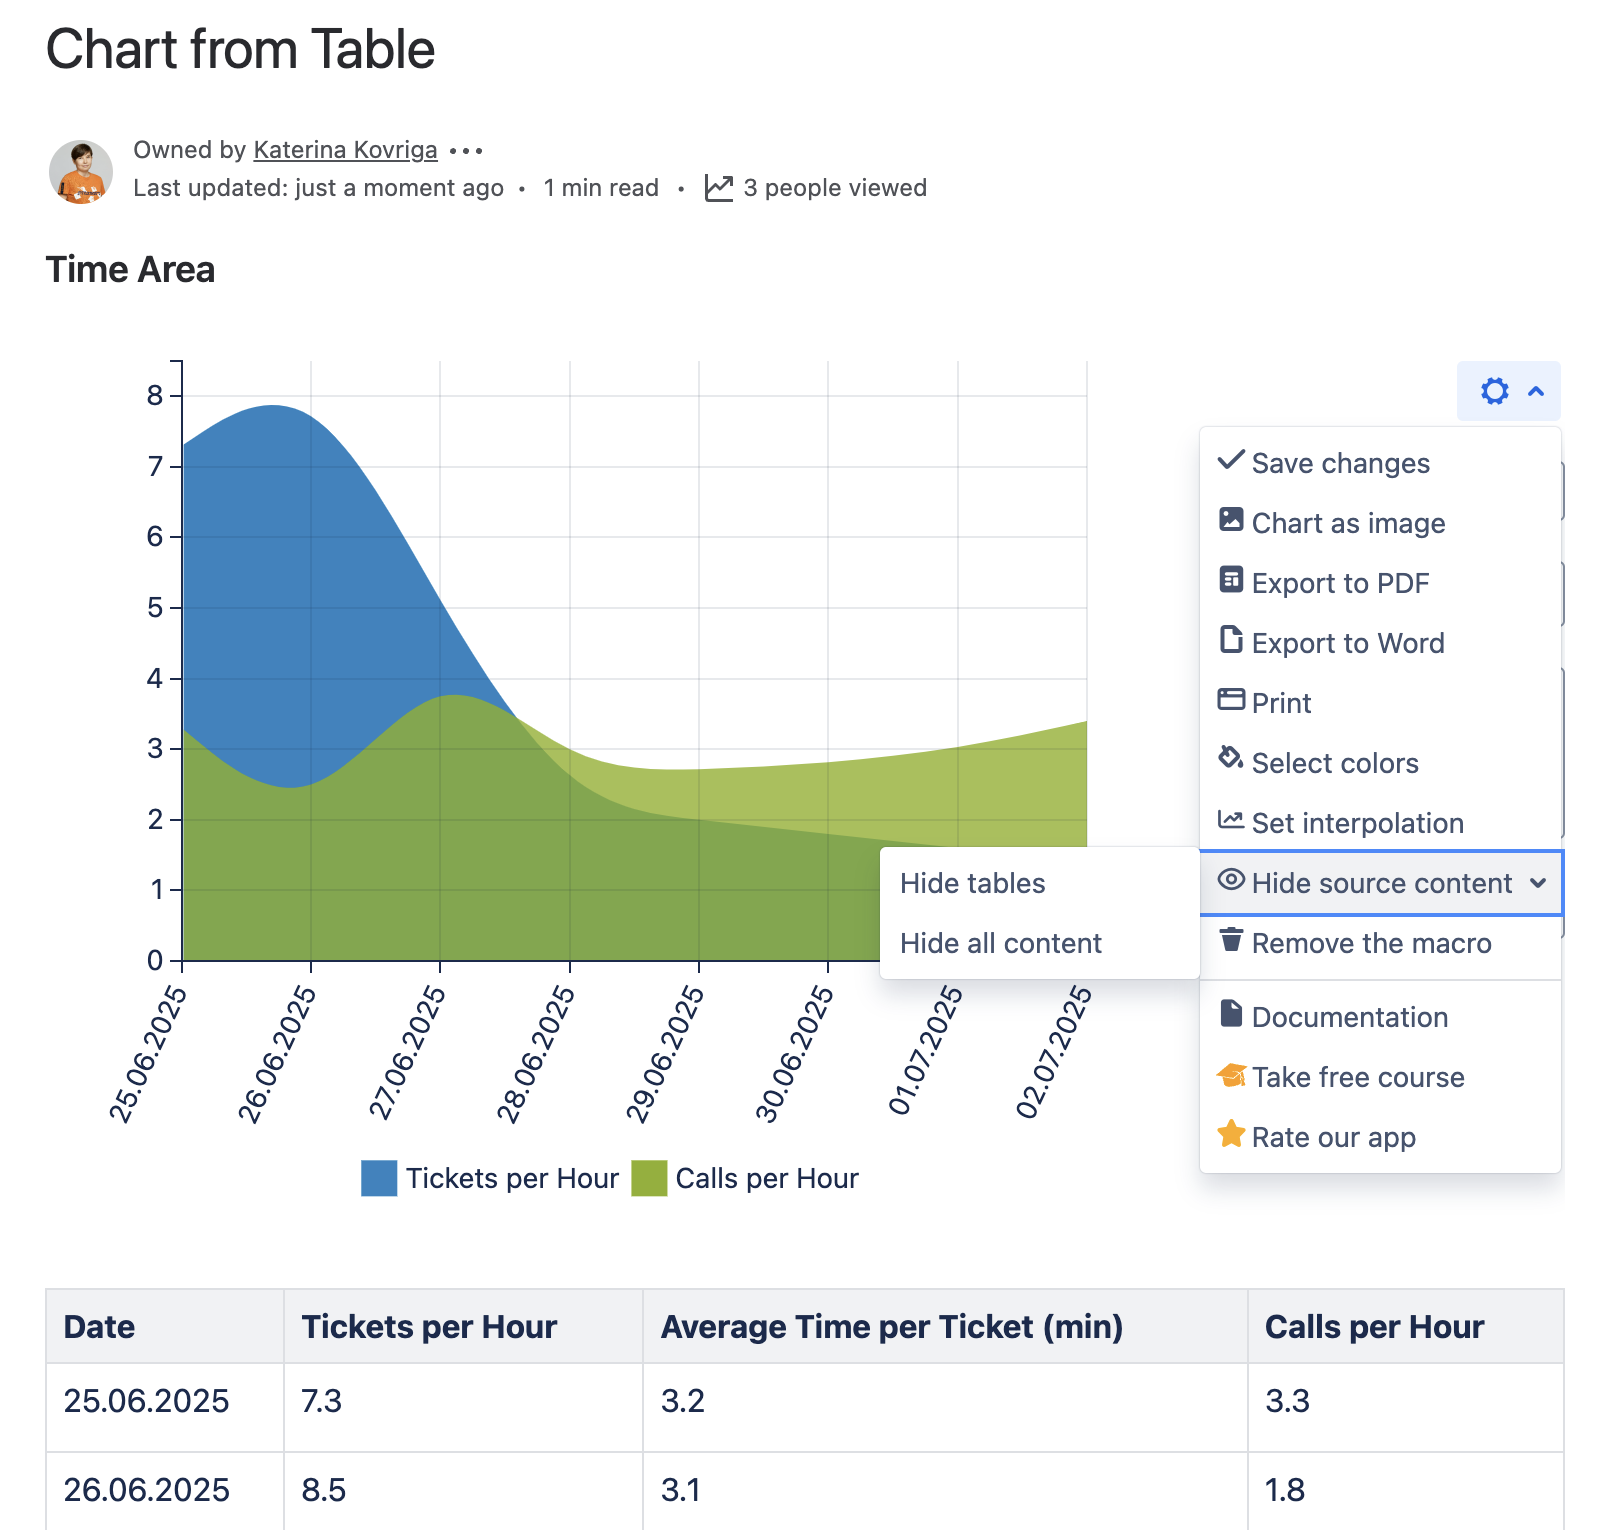Click the gear settings icon above the chart
The image size is (1600, 1530).
click(1494, 391)
